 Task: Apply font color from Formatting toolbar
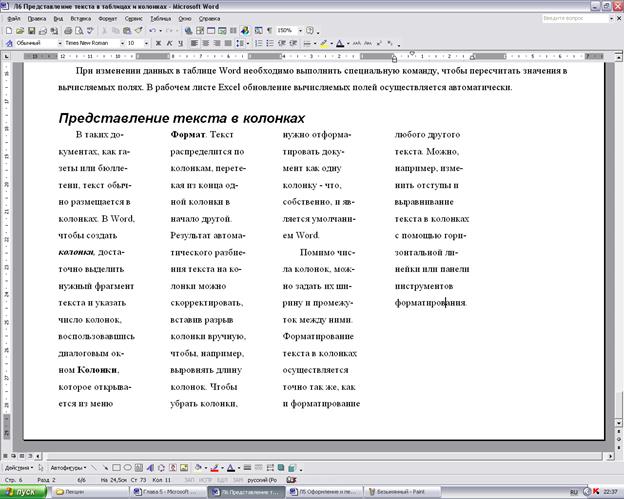click(340, 43)
